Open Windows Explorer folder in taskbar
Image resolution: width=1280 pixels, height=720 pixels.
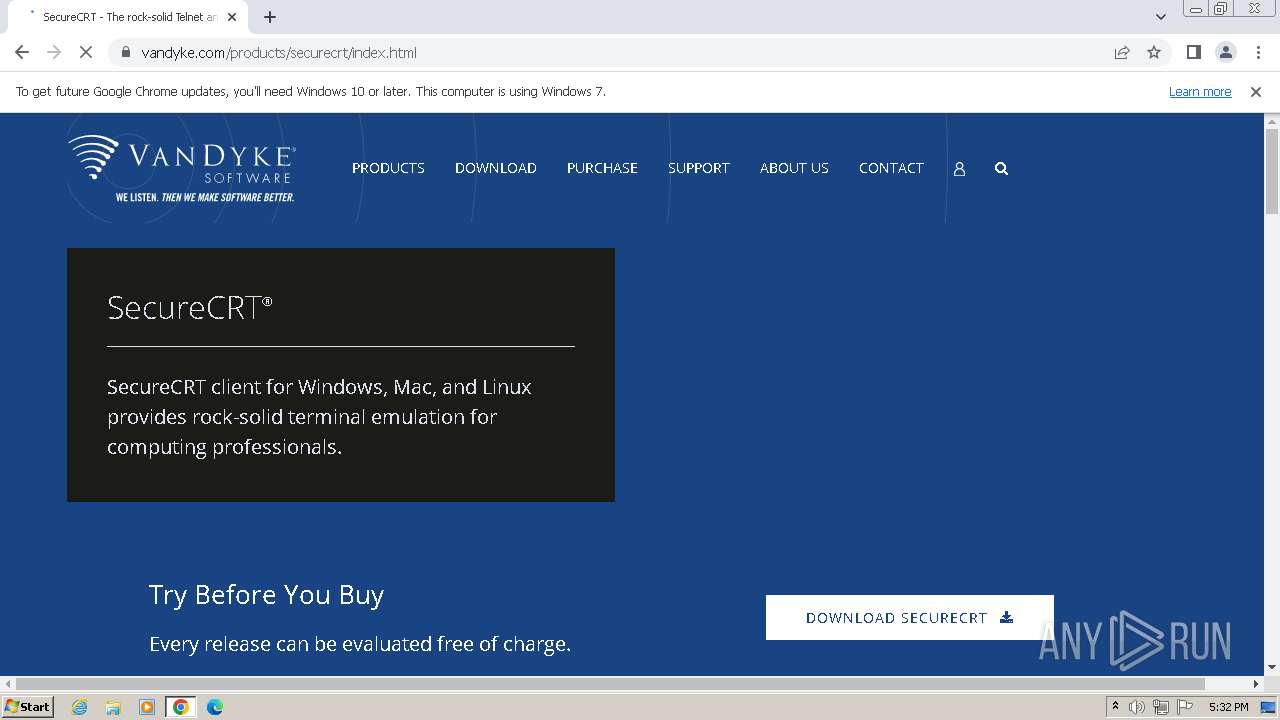(x=113, y=707)
